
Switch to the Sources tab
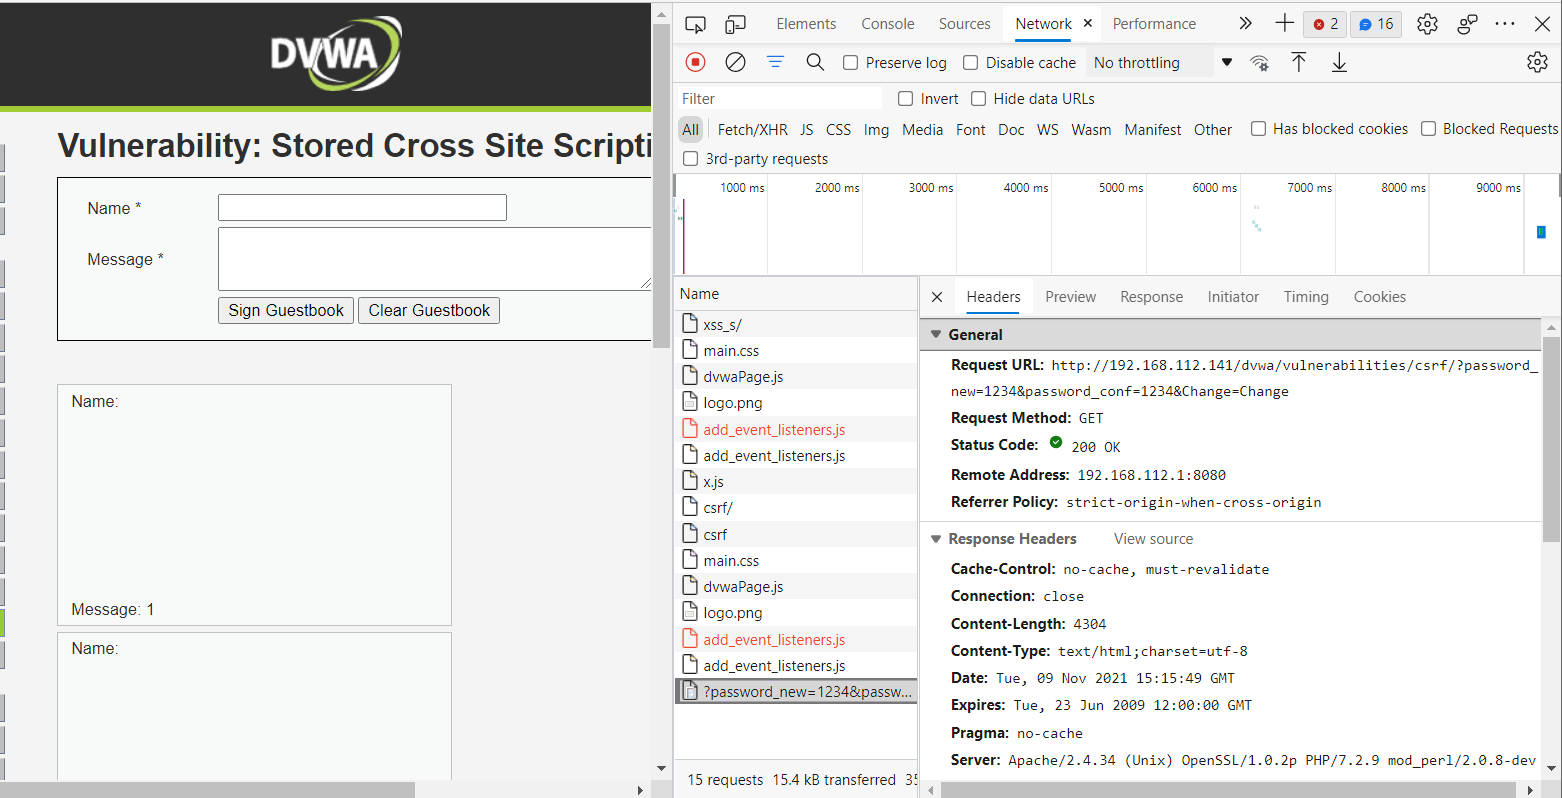click(x=964, y=24)
